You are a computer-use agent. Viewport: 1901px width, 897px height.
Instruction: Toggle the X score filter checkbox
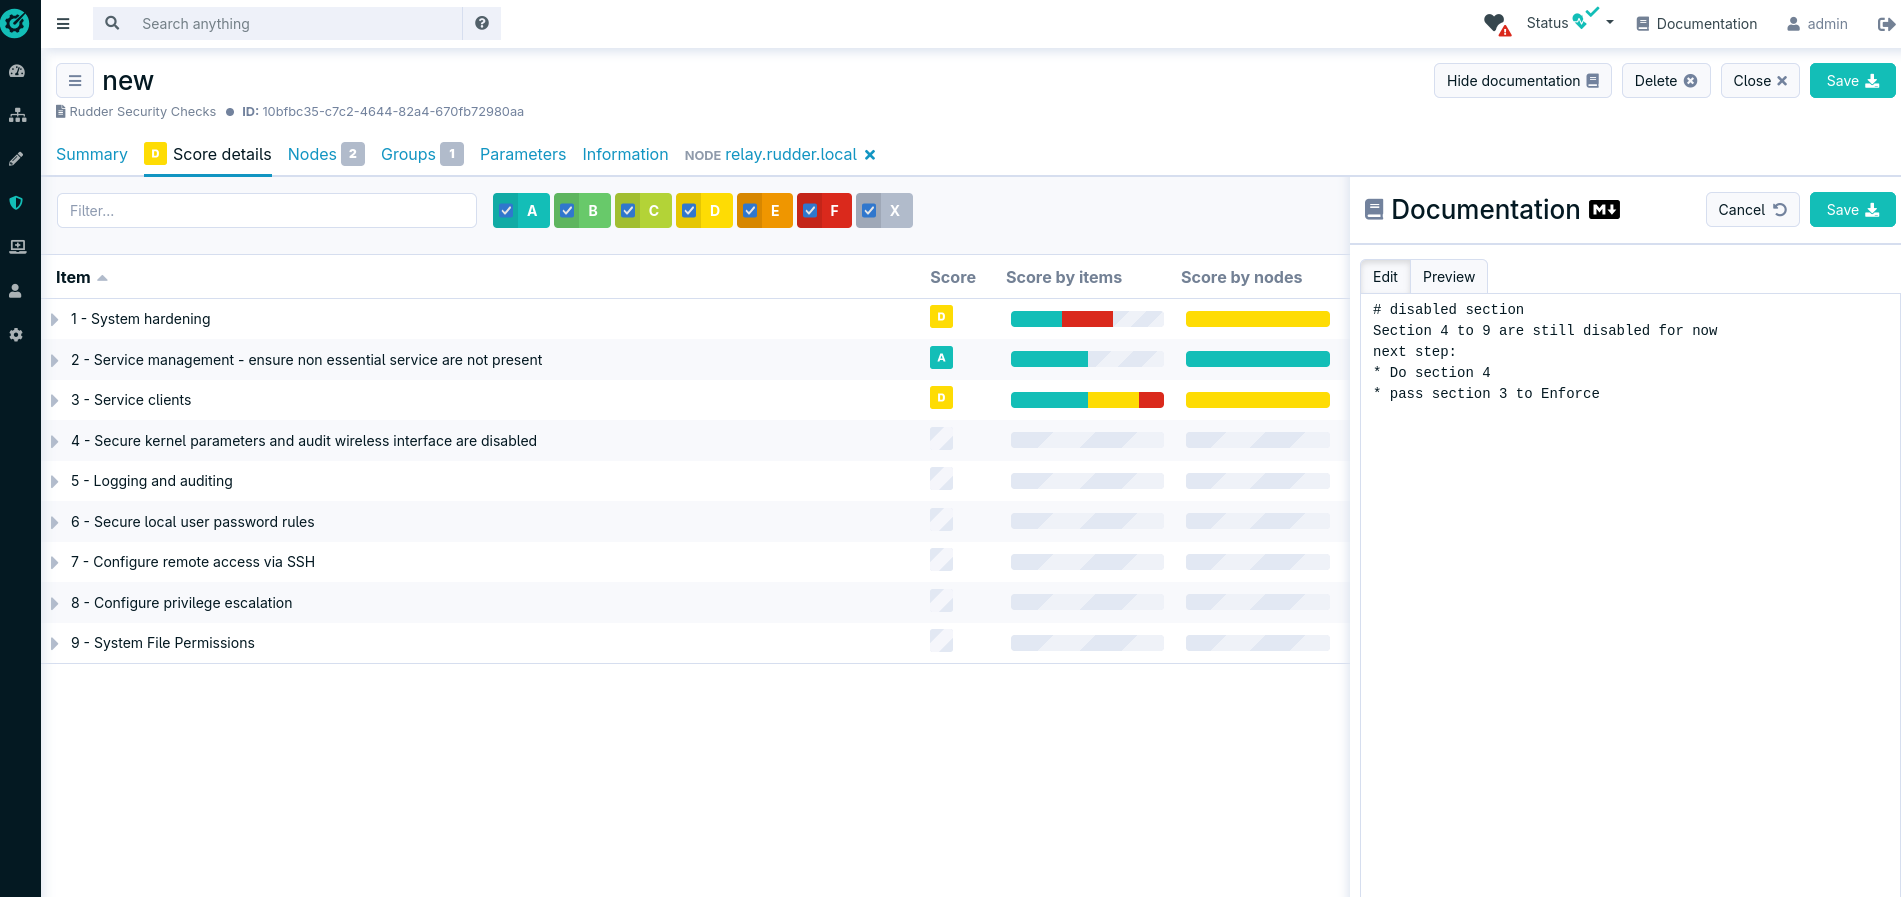(870, 211)
